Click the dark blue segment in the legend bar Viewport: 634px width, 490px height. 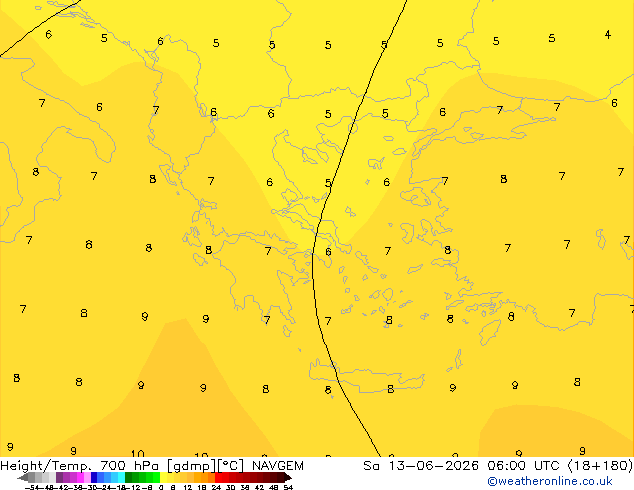[x=94, y=477]
